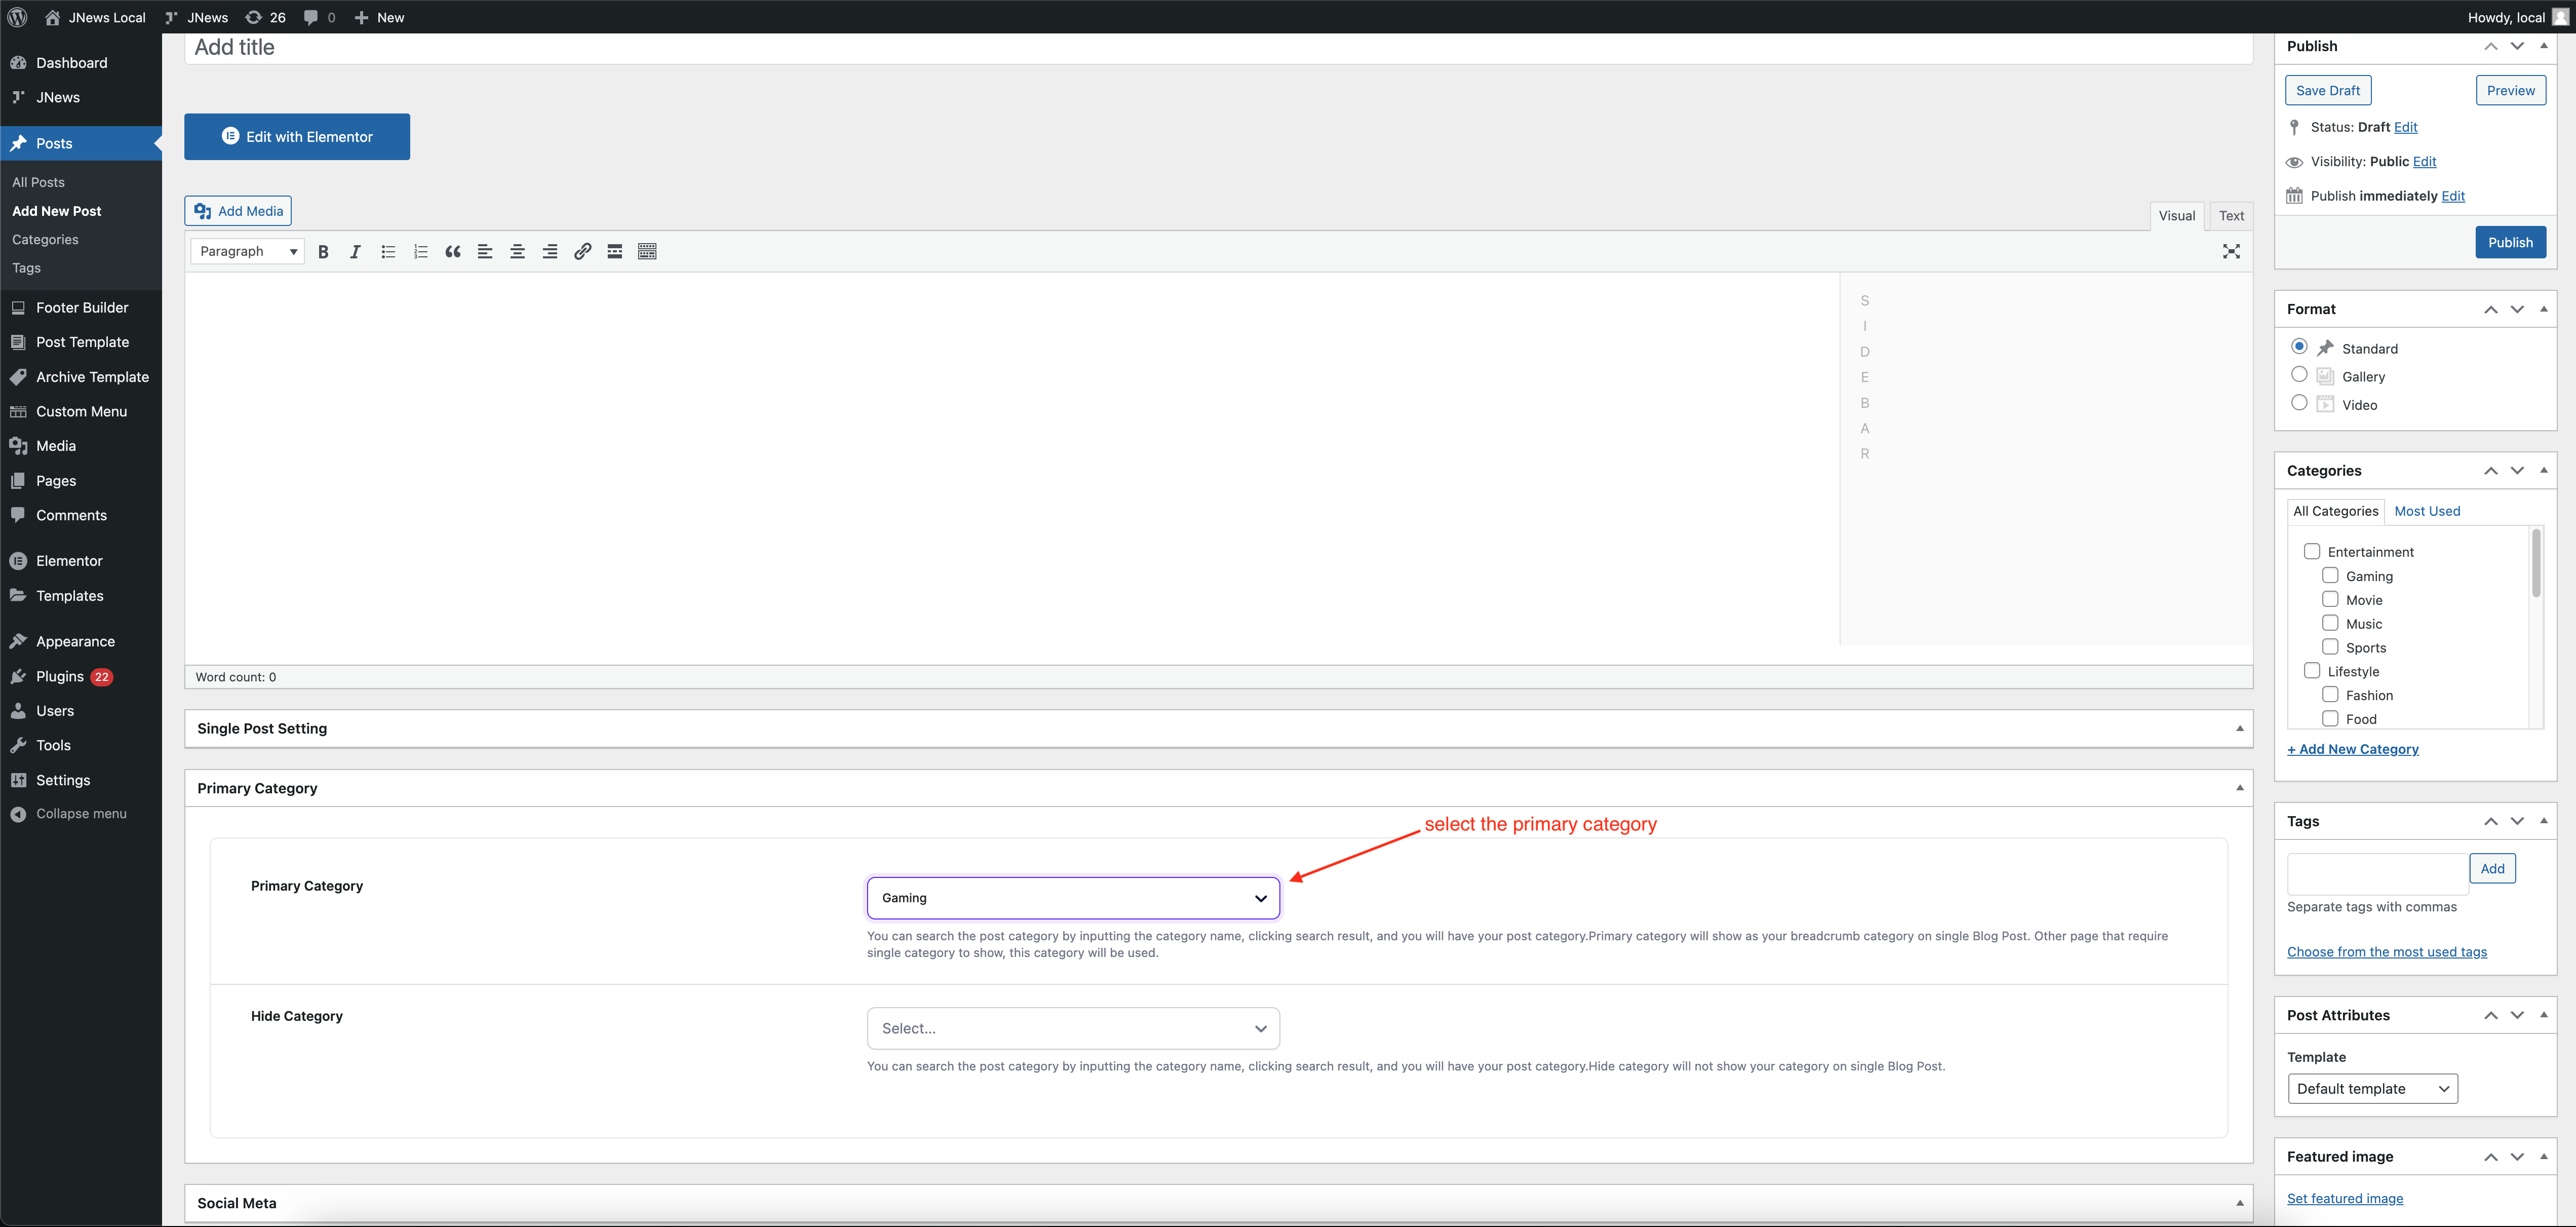Open the toolbar toggle keyboard icon
Viewport: 2576px width, 1227px height.
point(647,252)
